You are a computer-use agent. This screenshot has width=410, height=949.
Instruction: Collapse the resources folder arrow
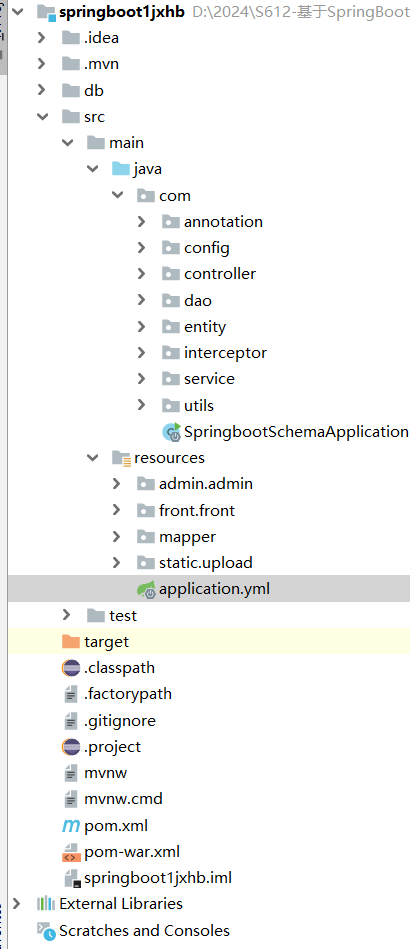[x=92, y=458]
